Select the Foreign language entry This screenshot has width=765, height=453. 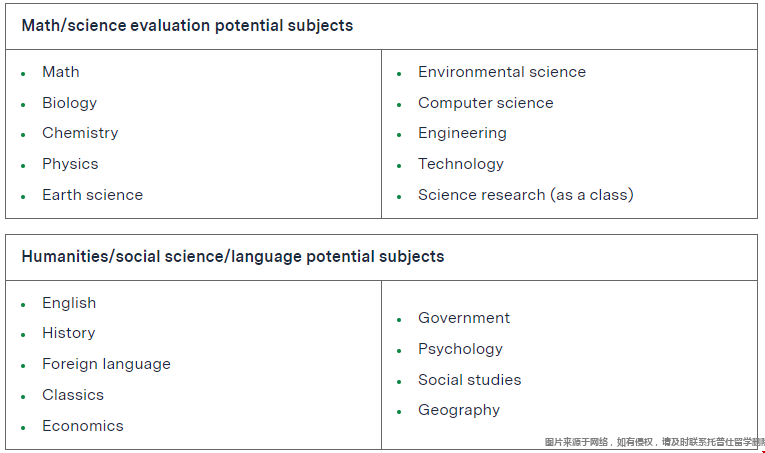[106, 364]
